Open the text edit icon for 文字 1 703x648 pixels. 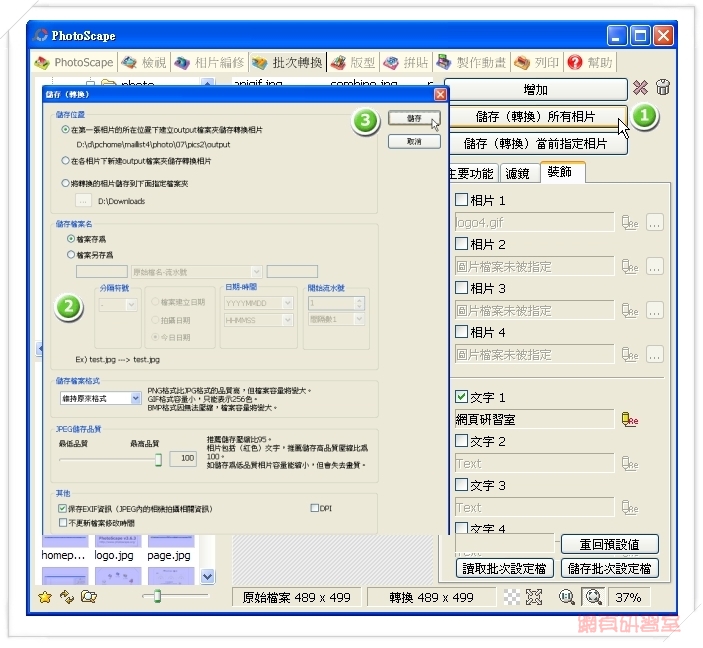click(629, 419)
